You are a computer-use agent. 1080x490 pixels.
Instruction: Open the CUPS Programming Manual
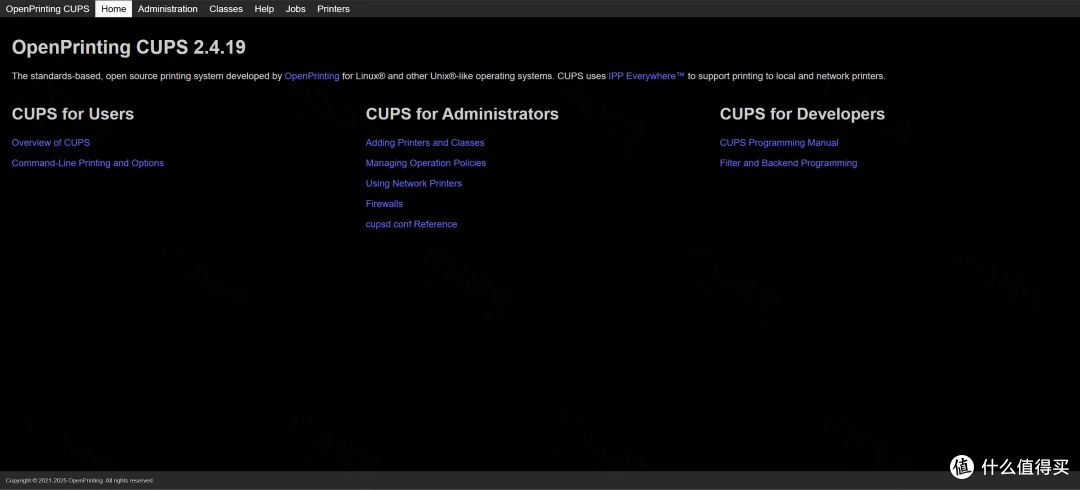click(779, 143)
